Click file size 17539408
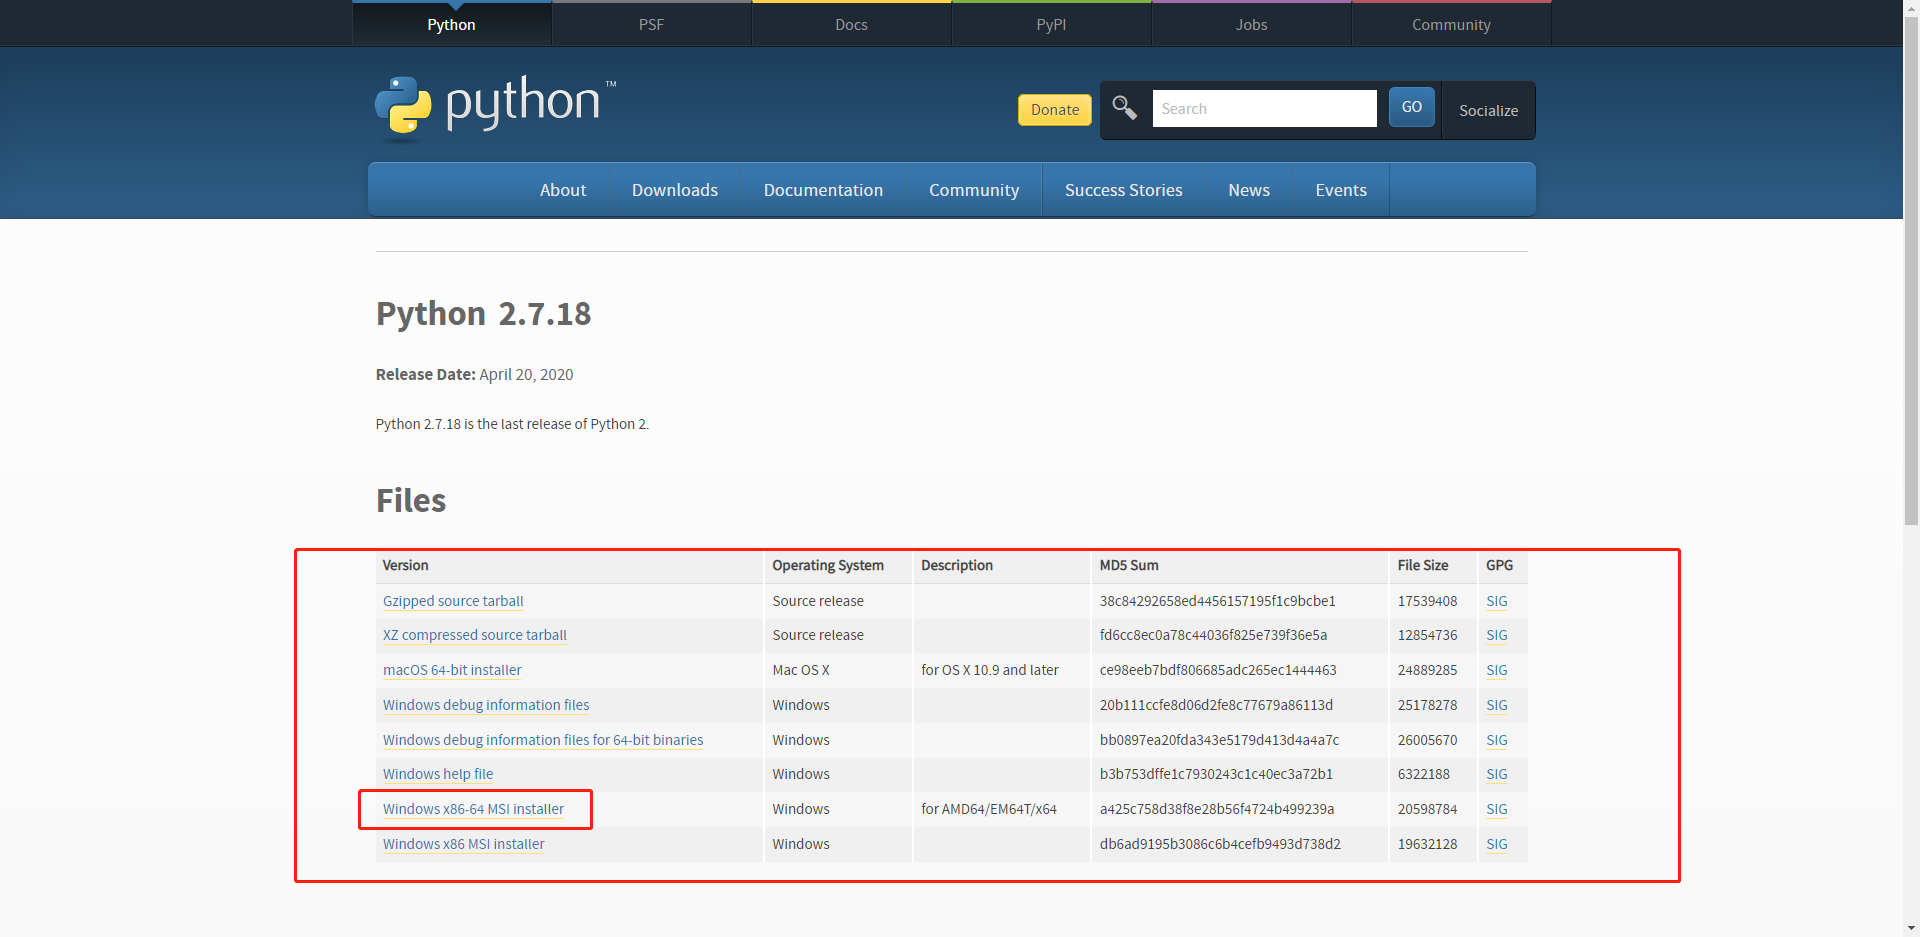Image resolution: width=1920 pixels, height=937 pixels. (1427, 601)
